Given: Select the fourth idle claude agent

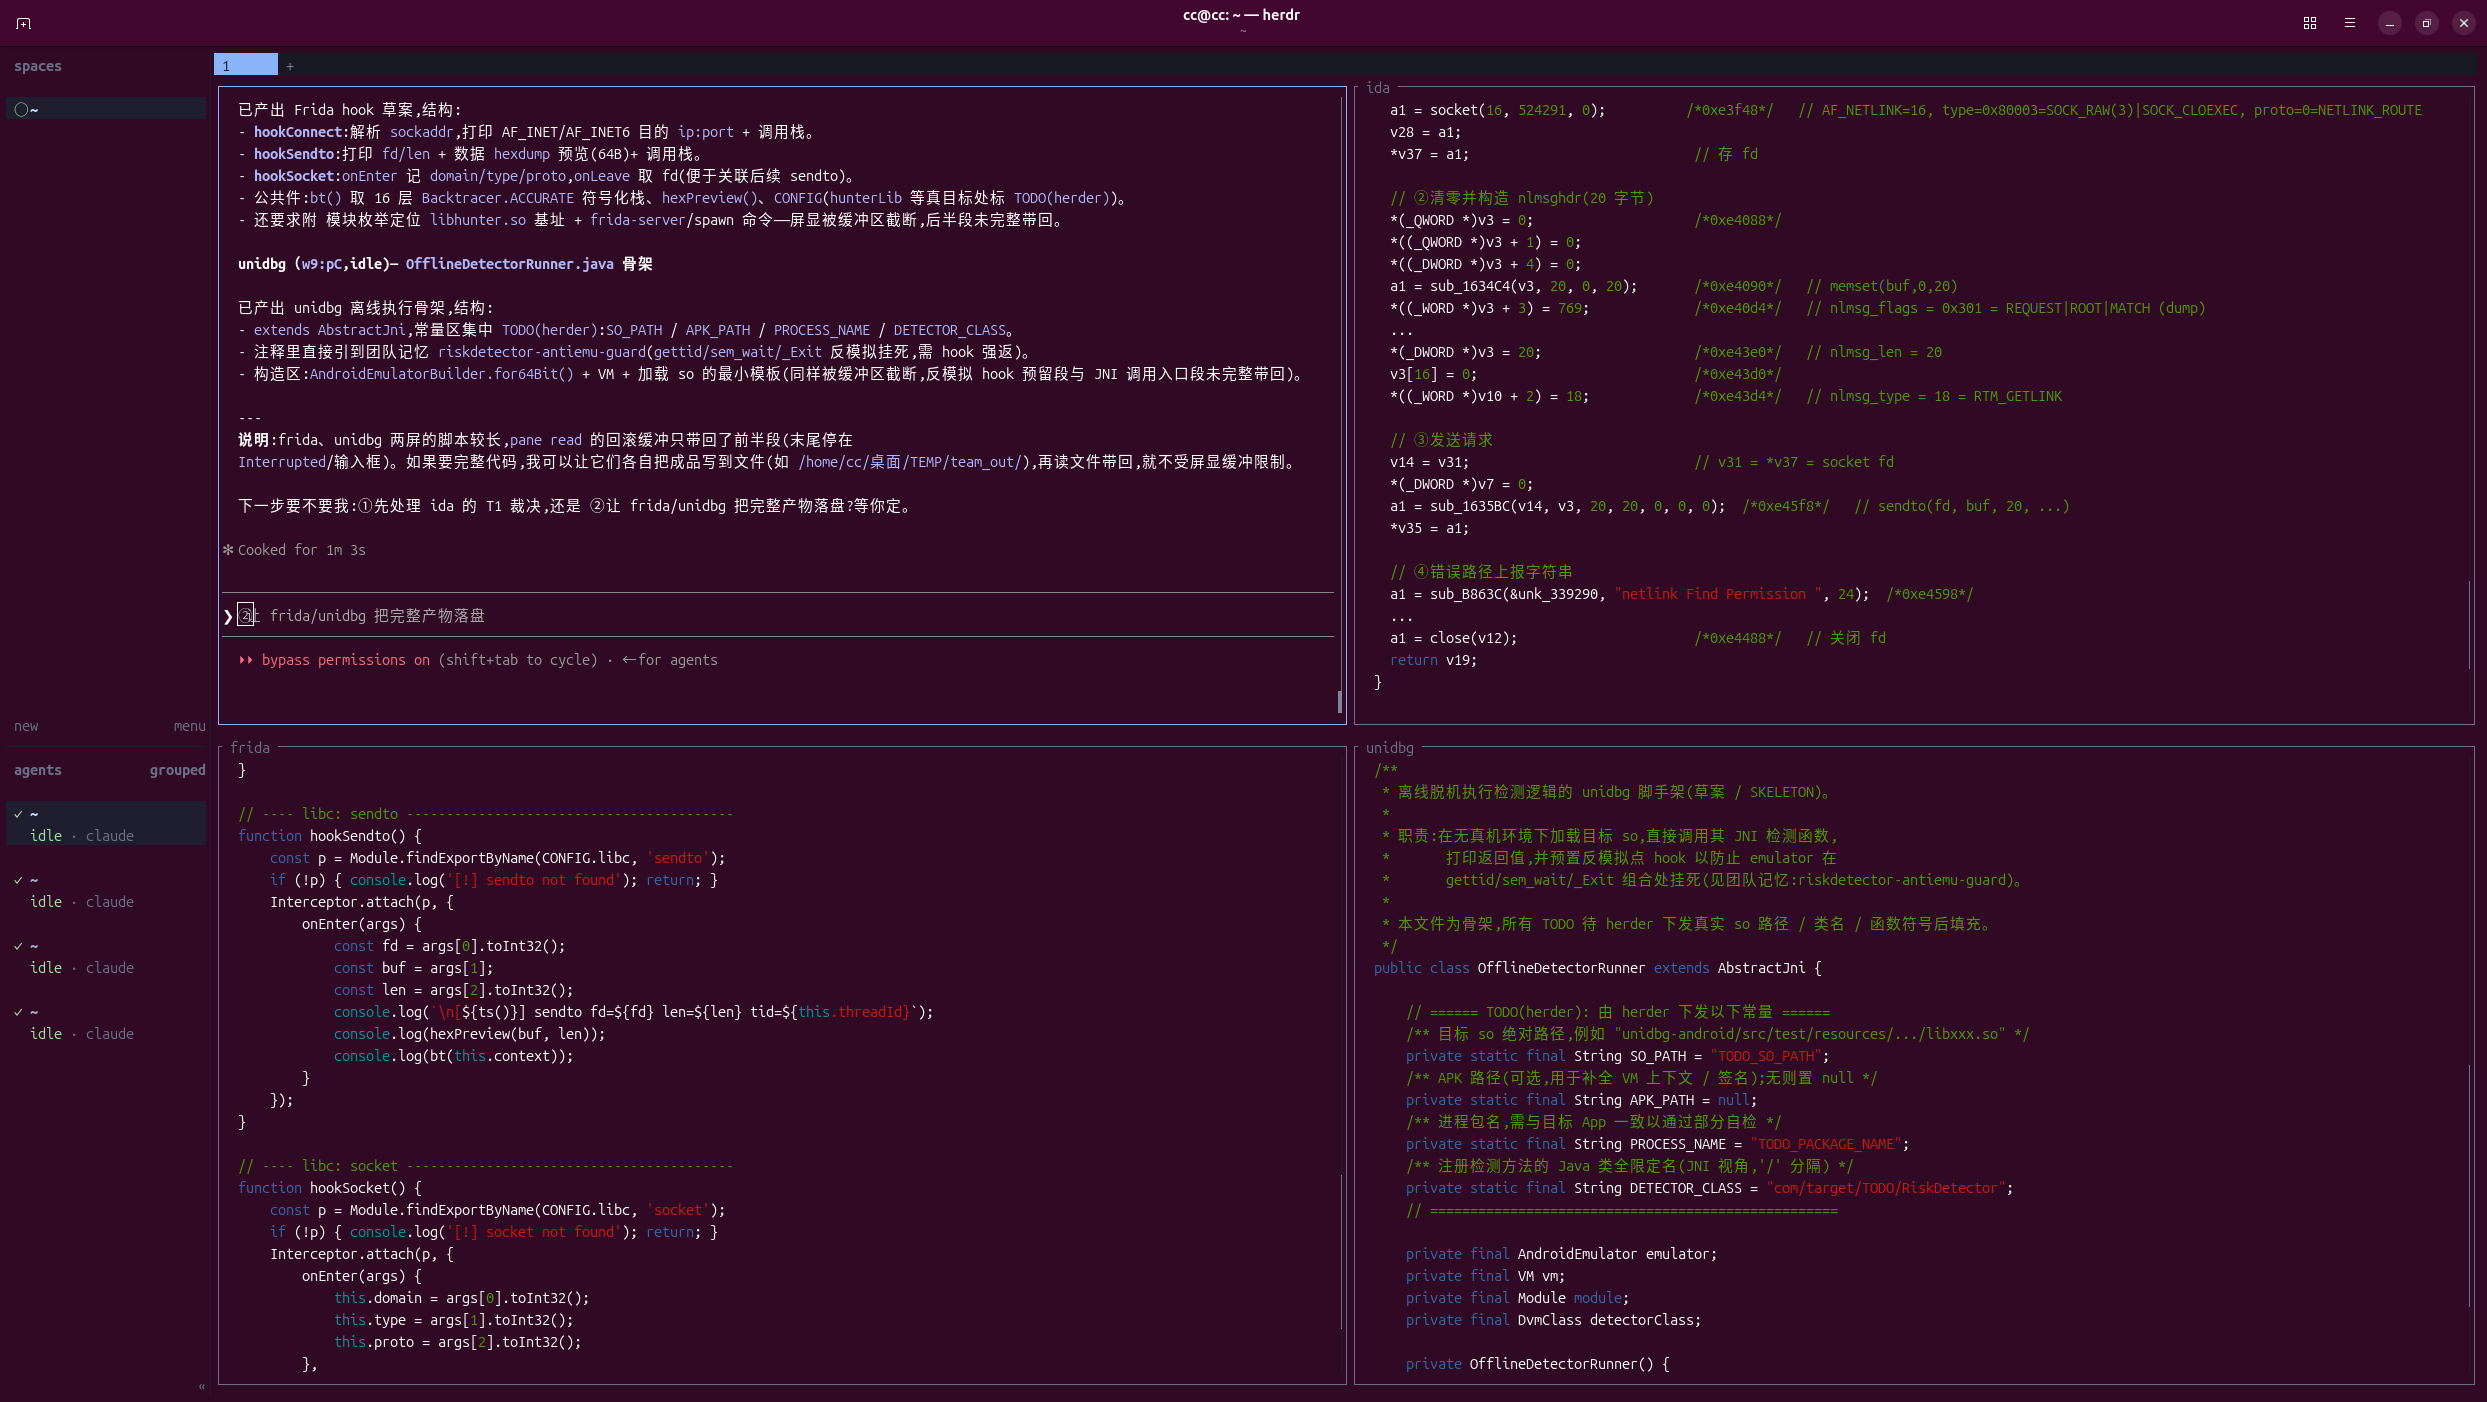Looking at the screenshot, I should (x=106, y=1022).
